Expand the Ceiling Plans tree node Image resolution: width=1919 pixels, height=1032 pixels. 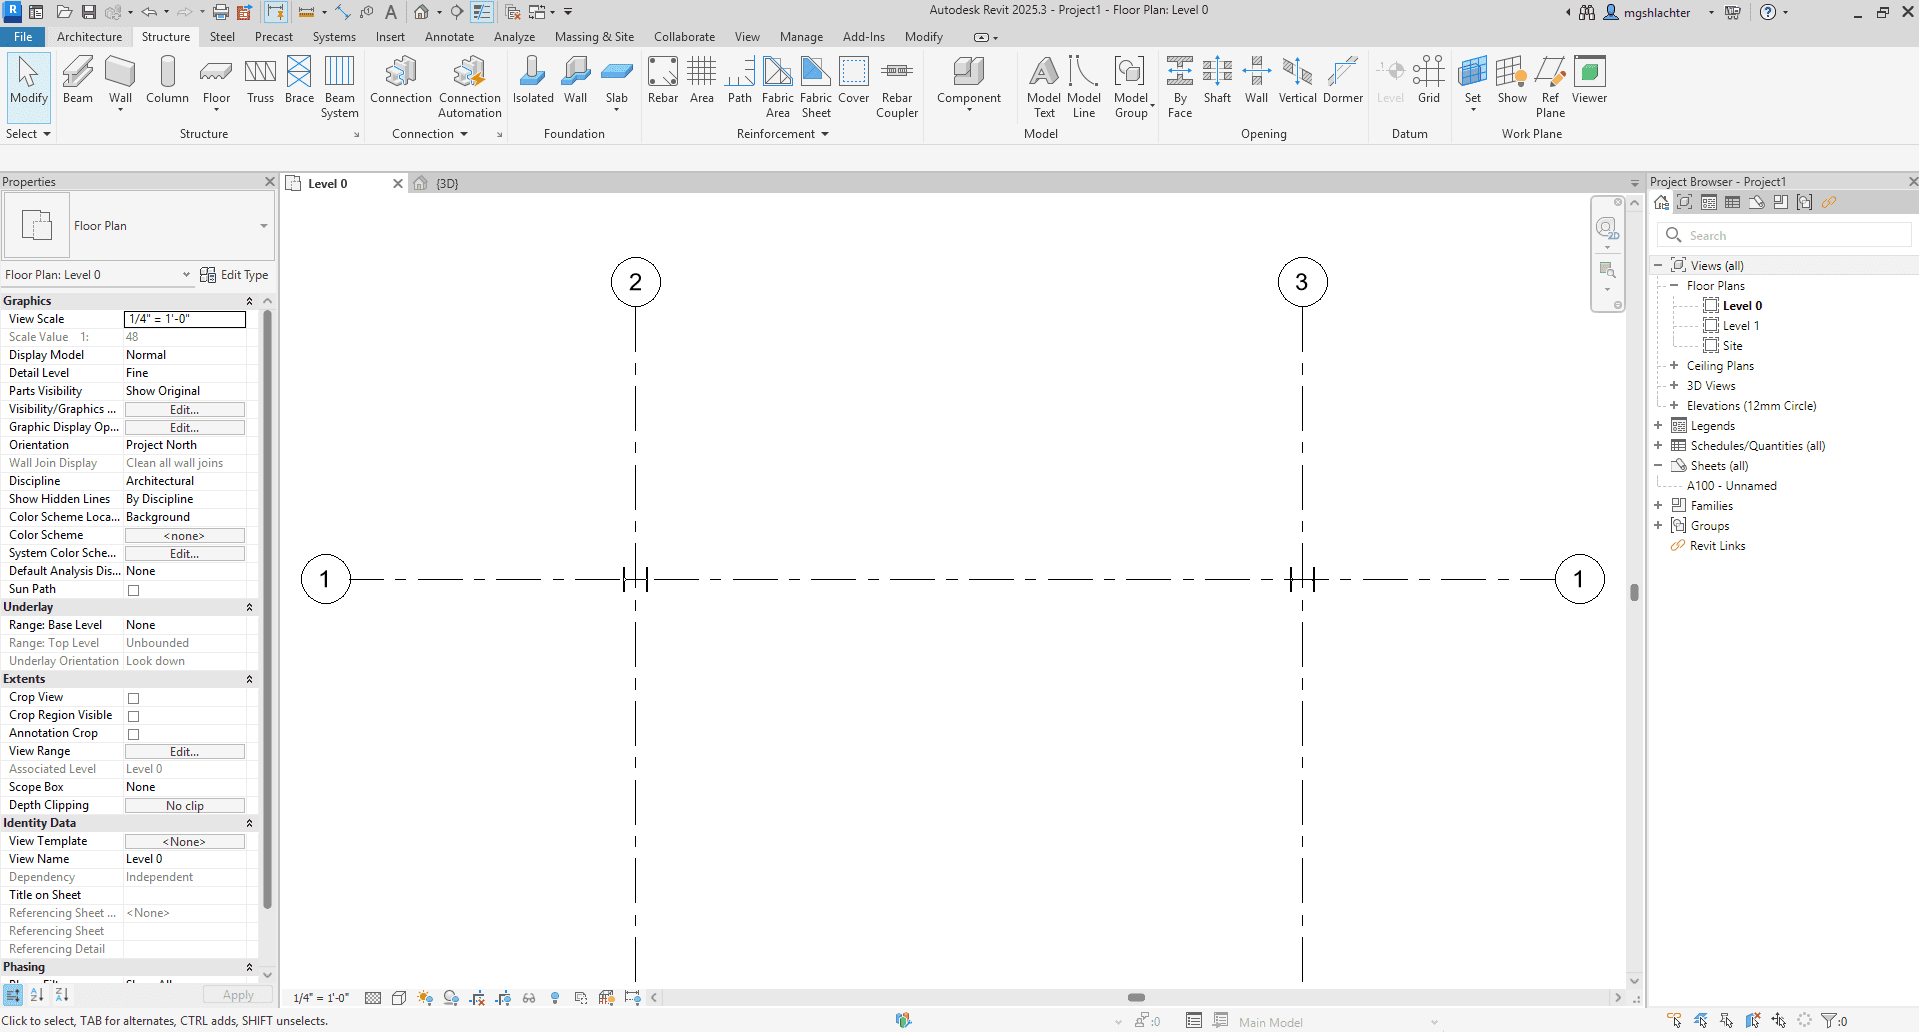1674,366
